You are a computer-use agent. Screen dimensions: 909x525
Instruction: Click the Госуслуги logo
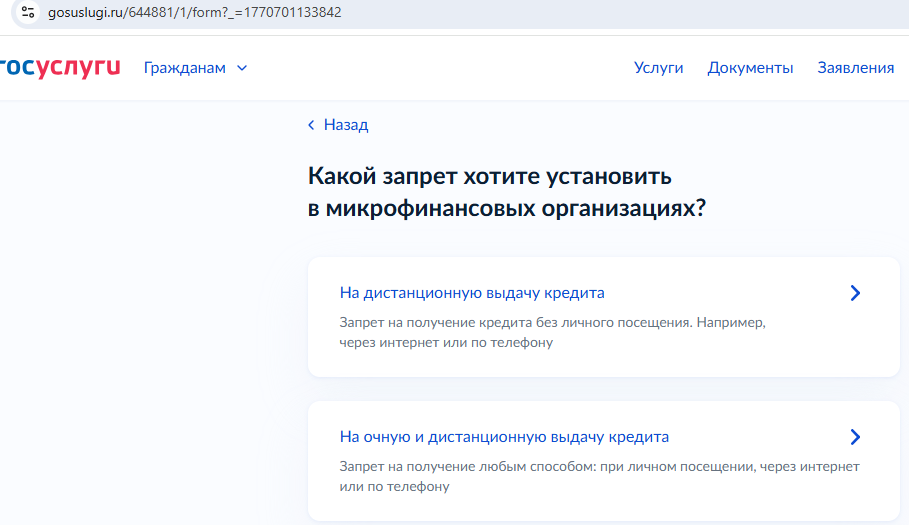tap(58, 67)
